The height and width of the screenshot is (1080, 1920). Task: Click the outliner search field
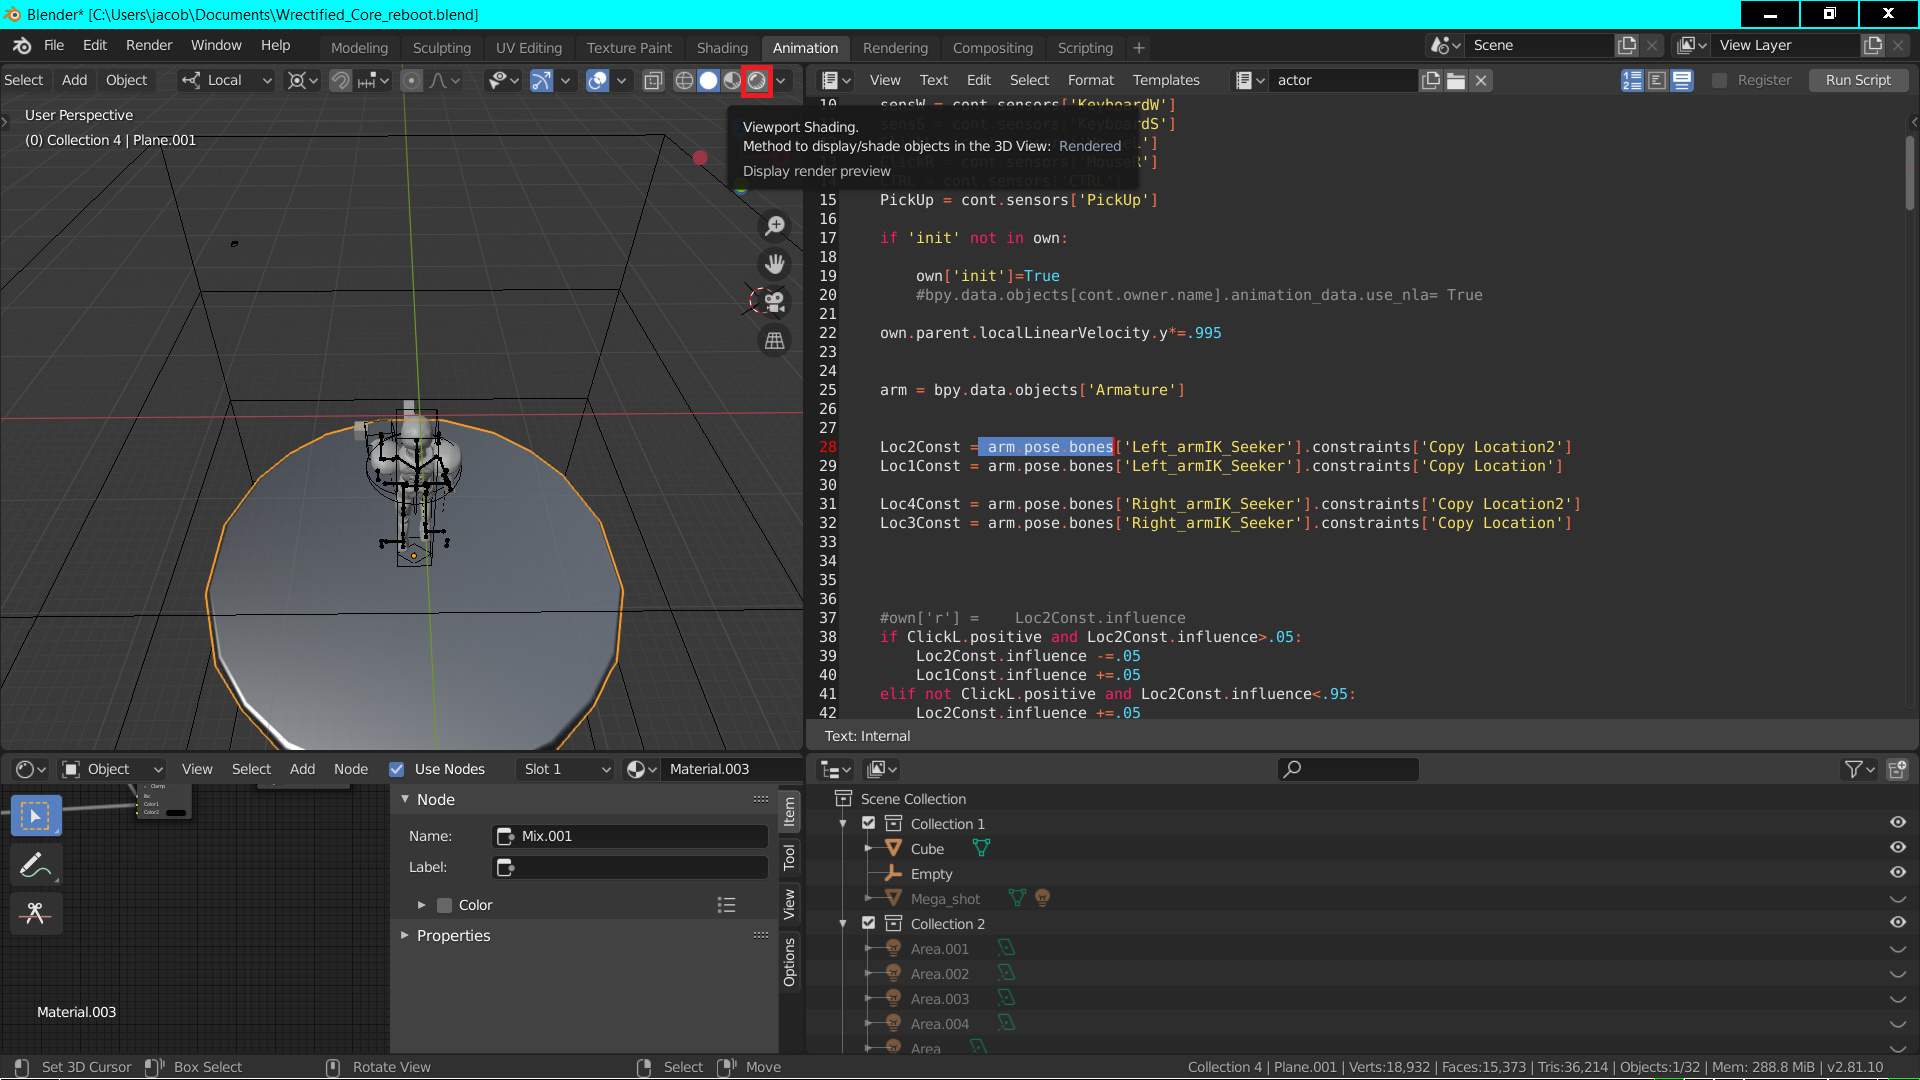tap(1348, 769)
